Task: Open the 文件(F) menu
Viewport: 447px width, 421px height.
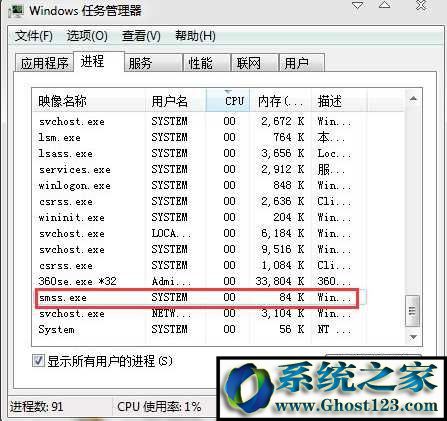Action: pos(34,36)
